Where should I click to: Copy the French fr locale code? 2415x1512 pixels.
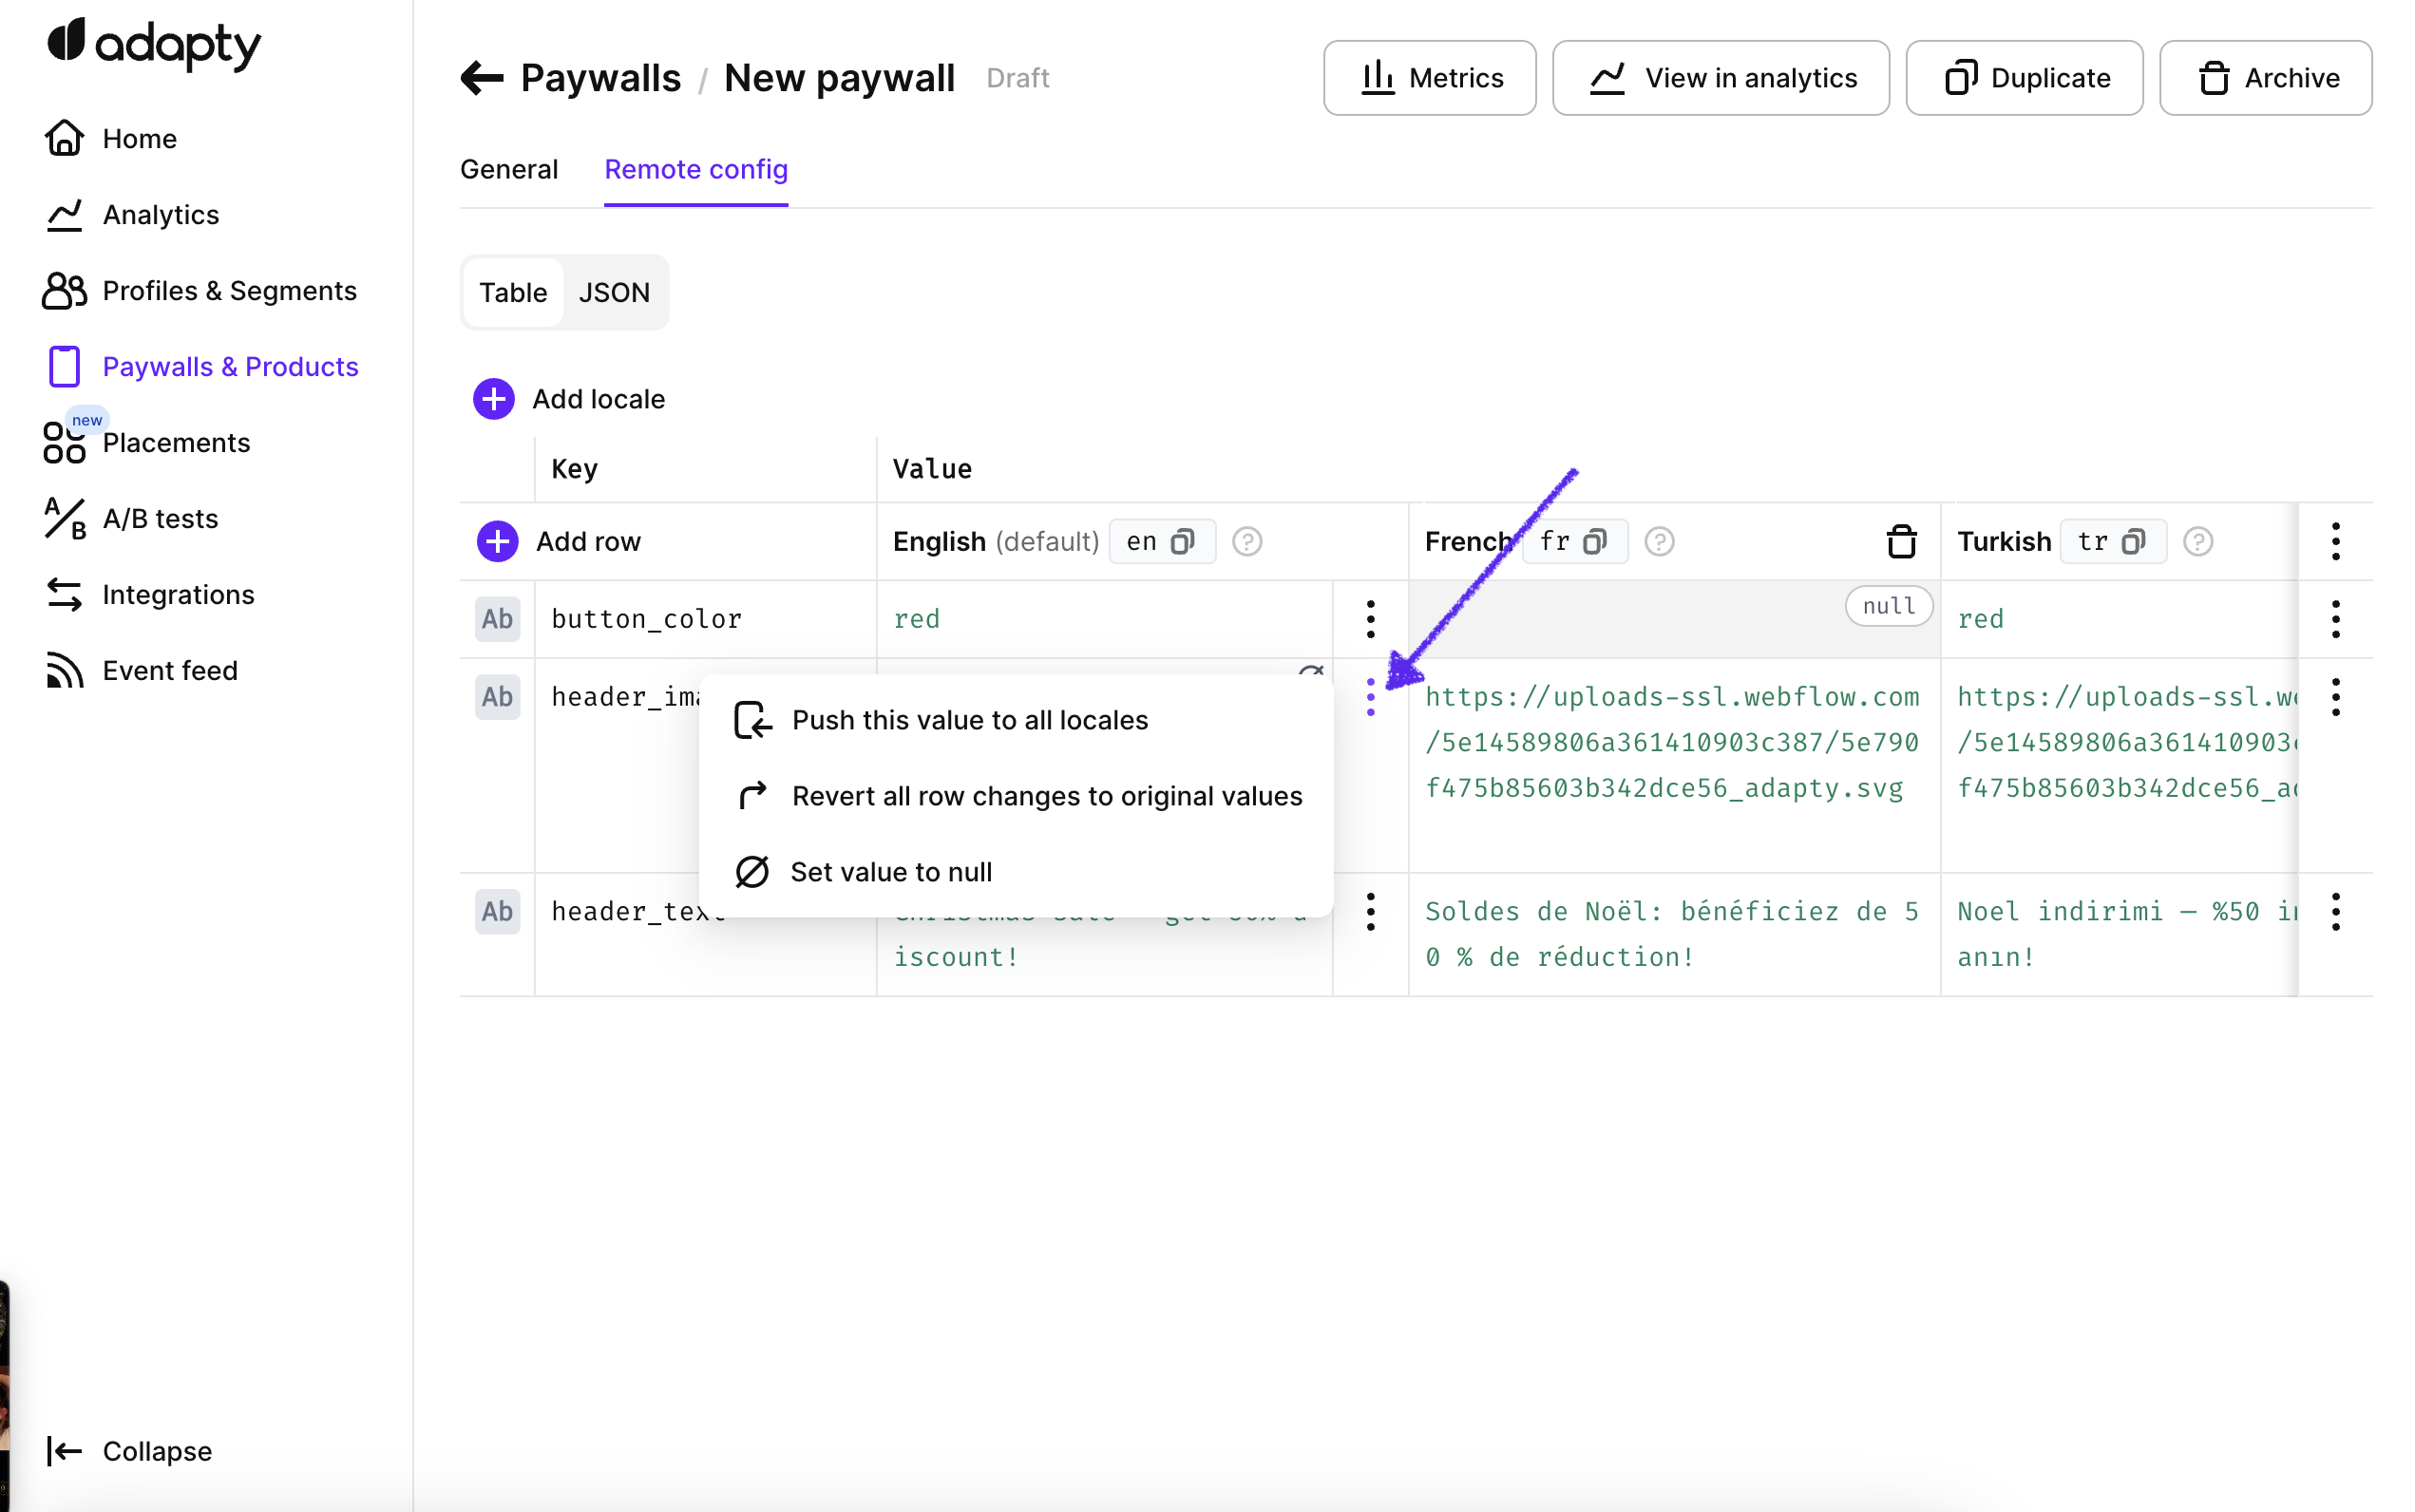(1596, 541)
